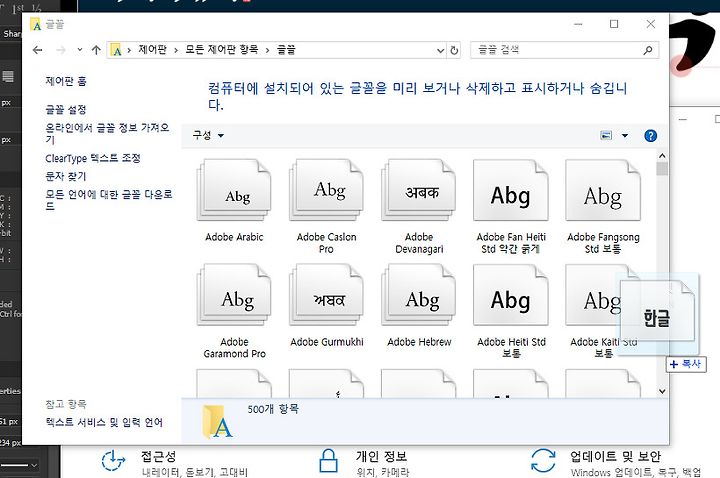
Task: Open the privacy (개인 정보) lock icon
Action: pyautogui.click(x=328, y=461)
